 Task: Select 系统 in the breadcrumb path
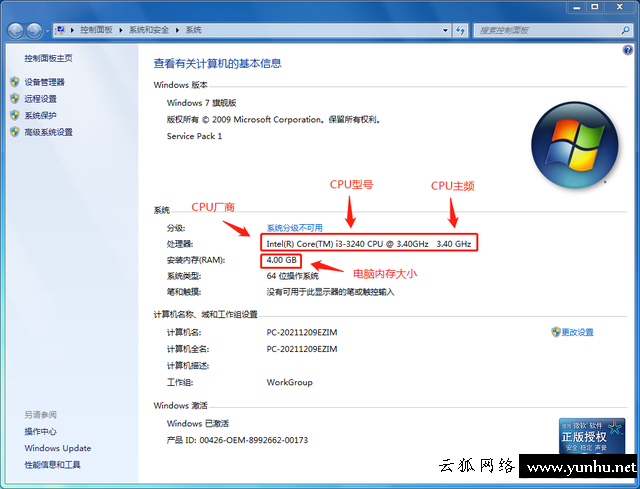[x=193, y=30]
